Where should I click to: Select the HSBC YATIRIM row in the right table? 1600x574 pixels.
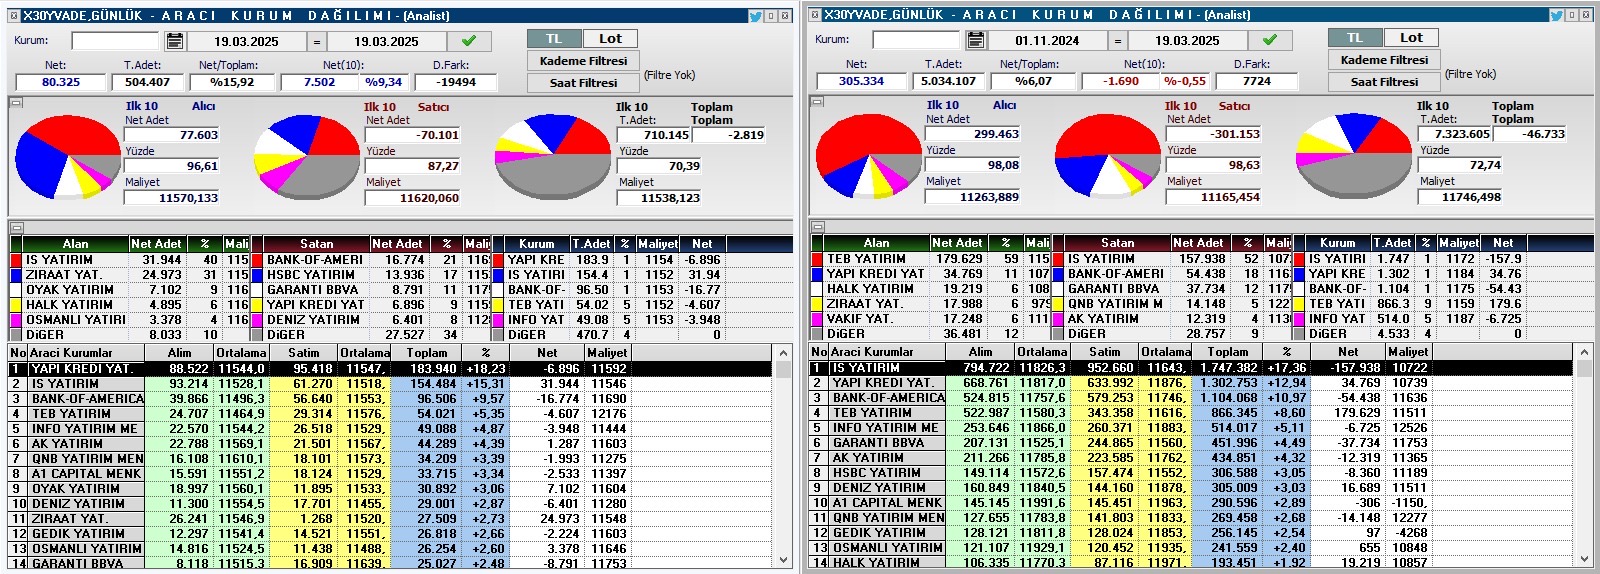(x=1191, y=472)
